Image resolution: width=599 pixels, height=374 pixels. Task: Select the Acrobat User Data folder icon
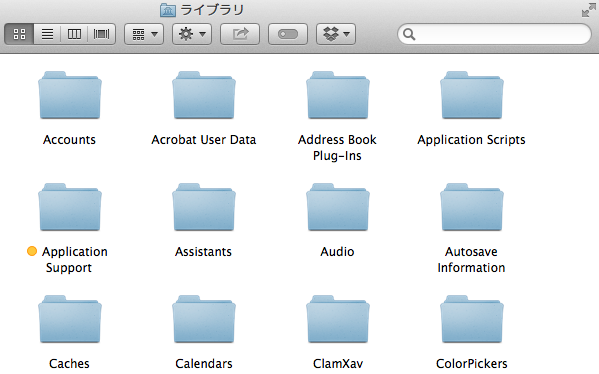[204, 95]
